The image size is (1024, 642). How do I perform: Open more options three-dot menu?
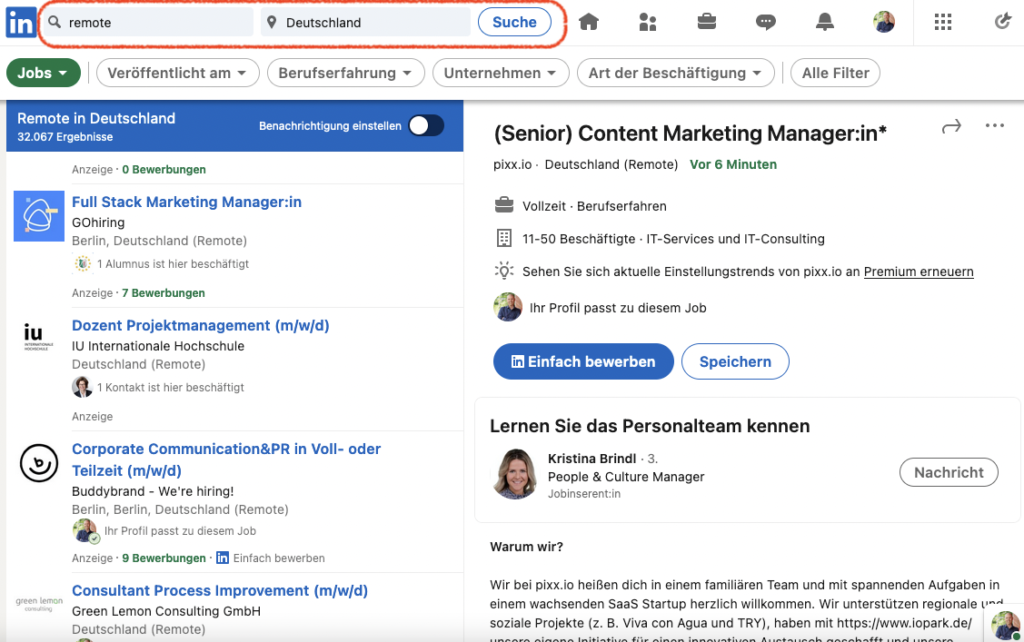click(x=994, y=125)
